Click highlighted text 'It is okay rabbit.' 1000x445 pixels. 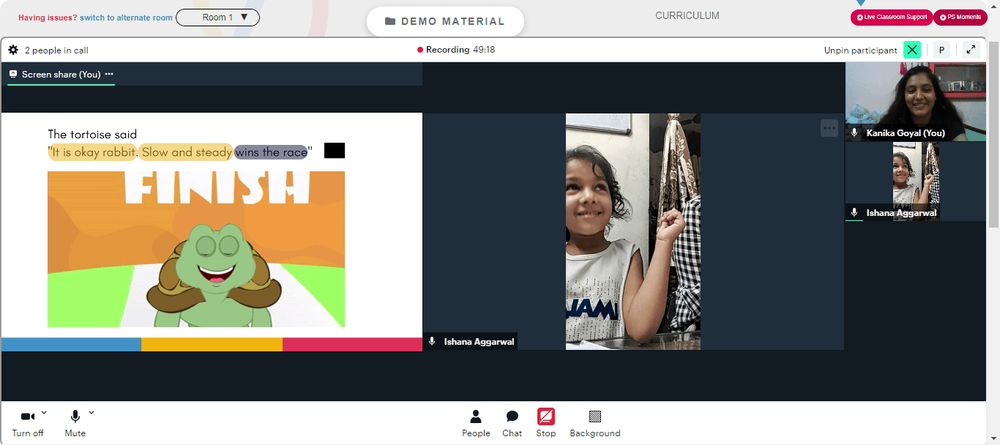(x=92, y=152)
